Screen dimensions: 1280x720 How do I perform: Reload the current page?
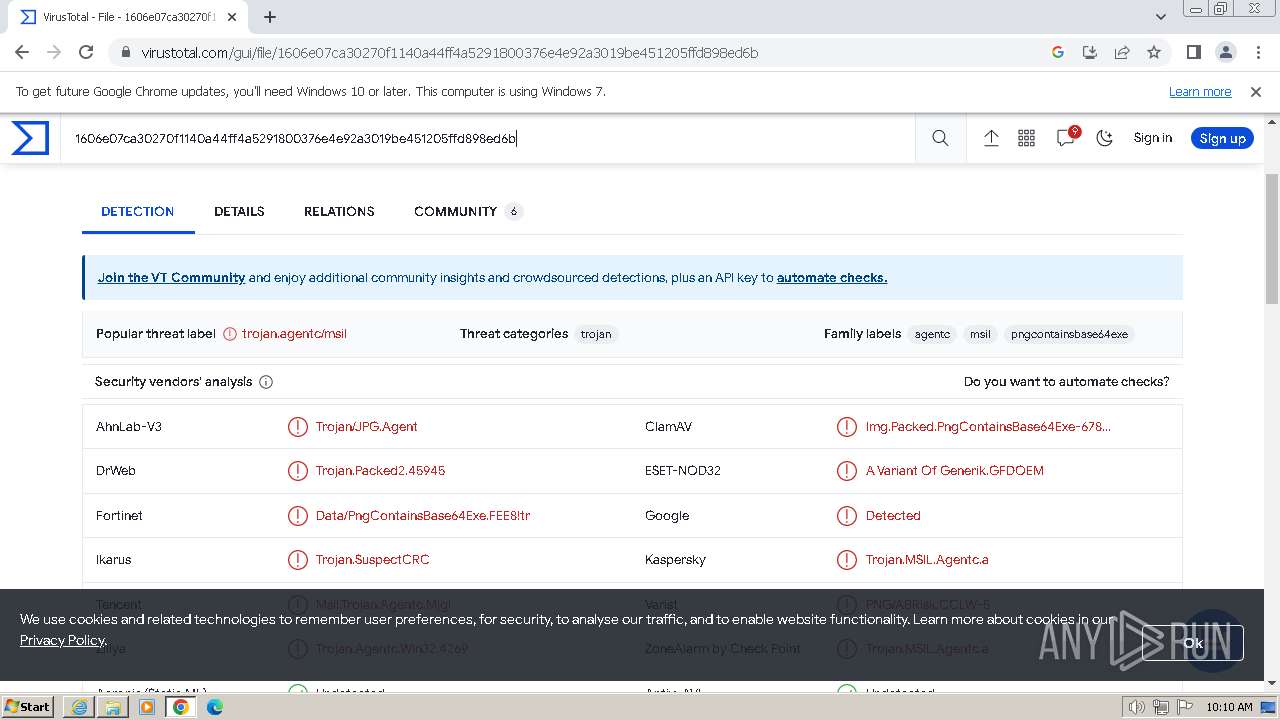86,52
